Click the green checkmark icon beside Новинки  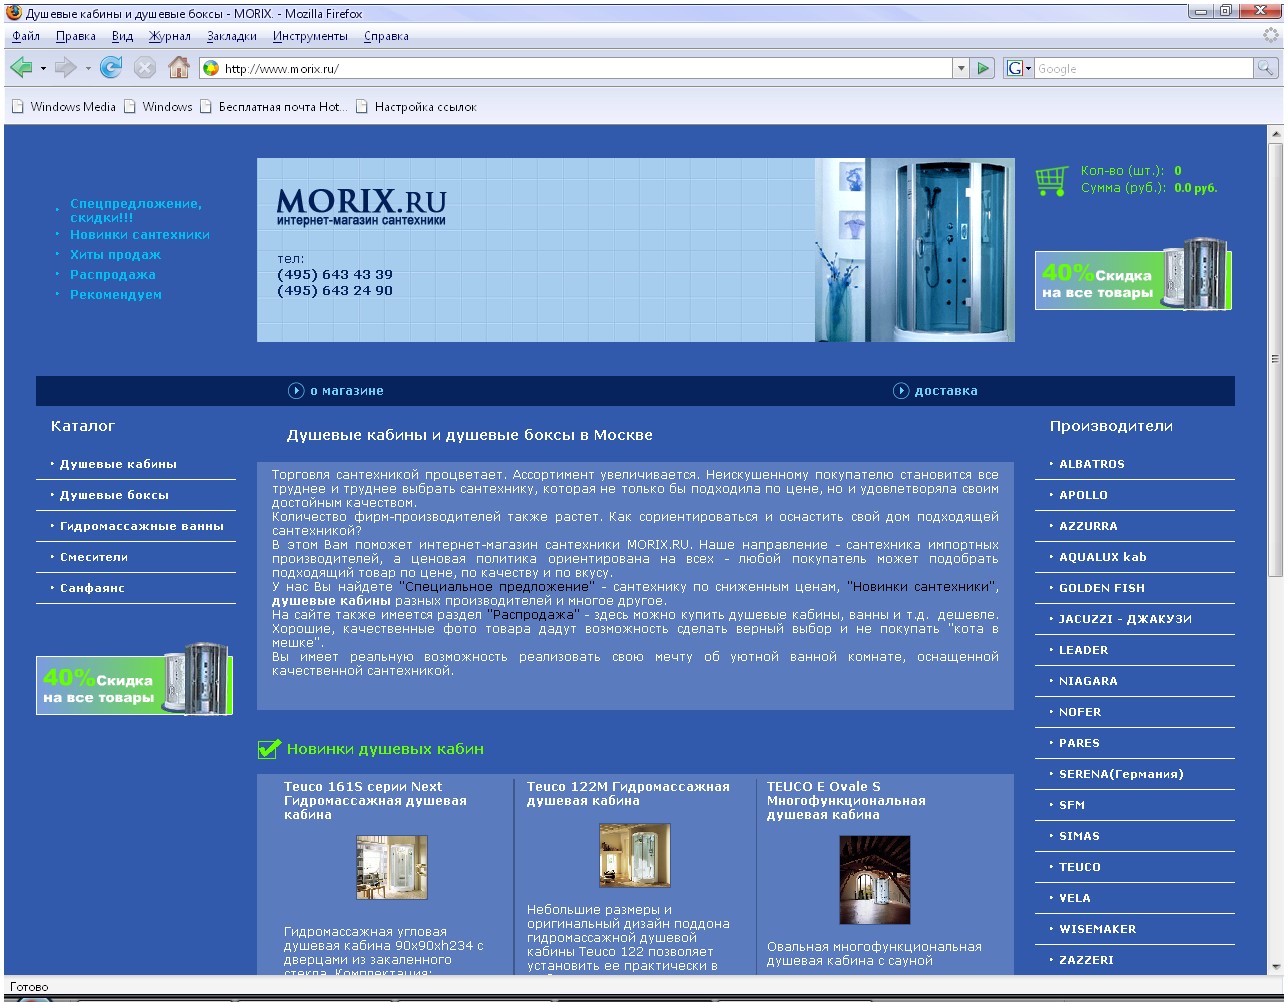[268, 748]
